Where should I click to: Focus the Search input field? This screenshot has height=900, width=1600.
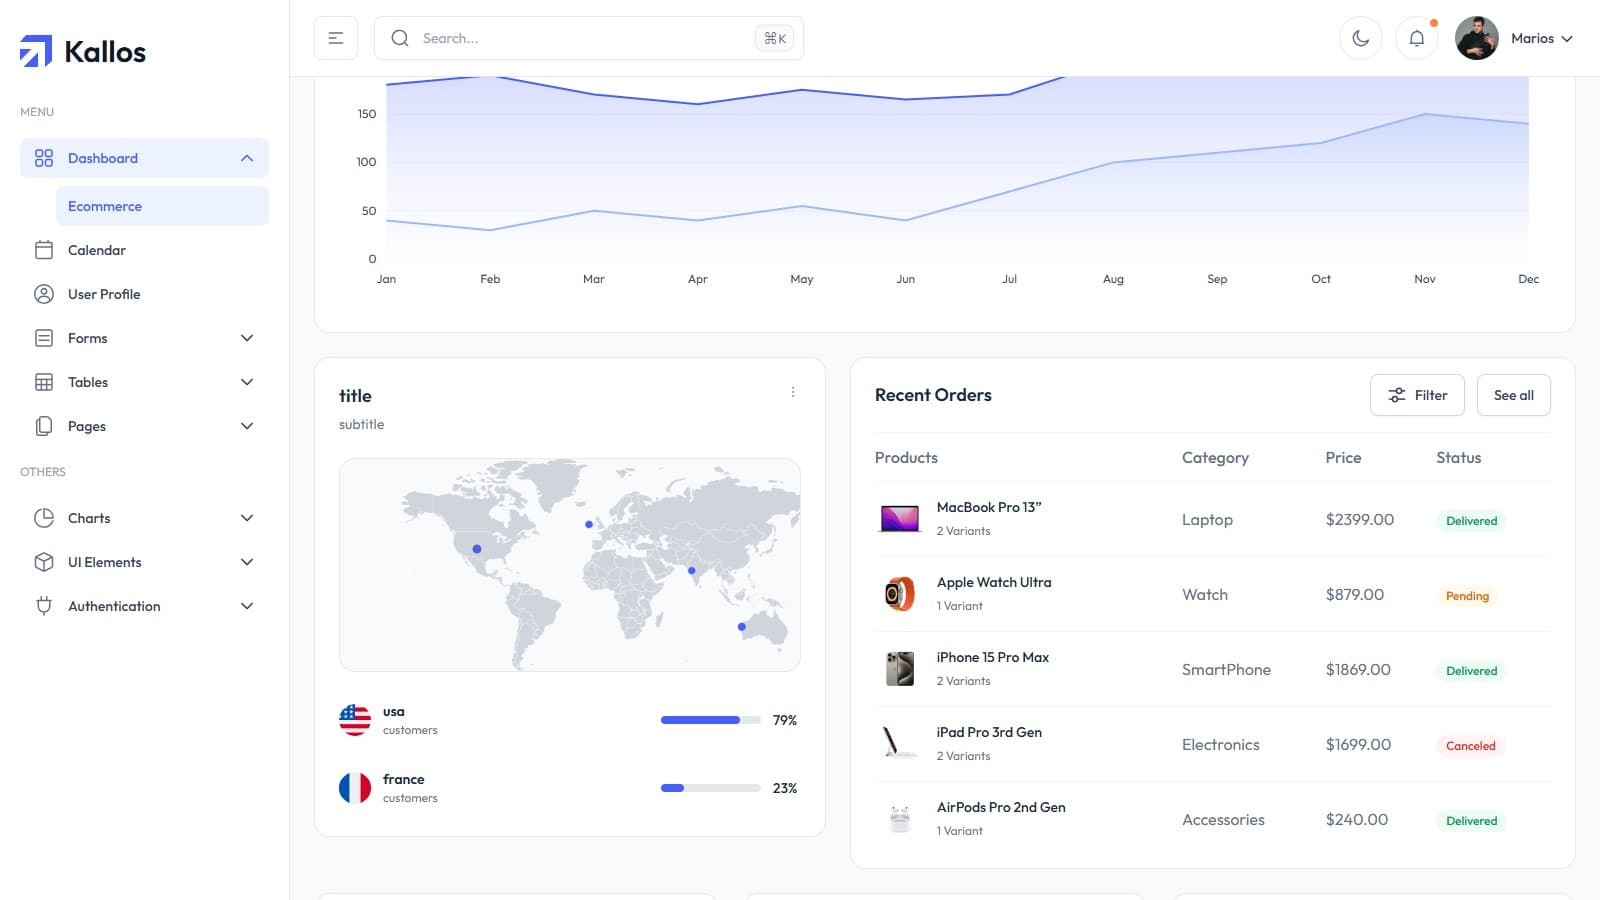coord(589,38)
